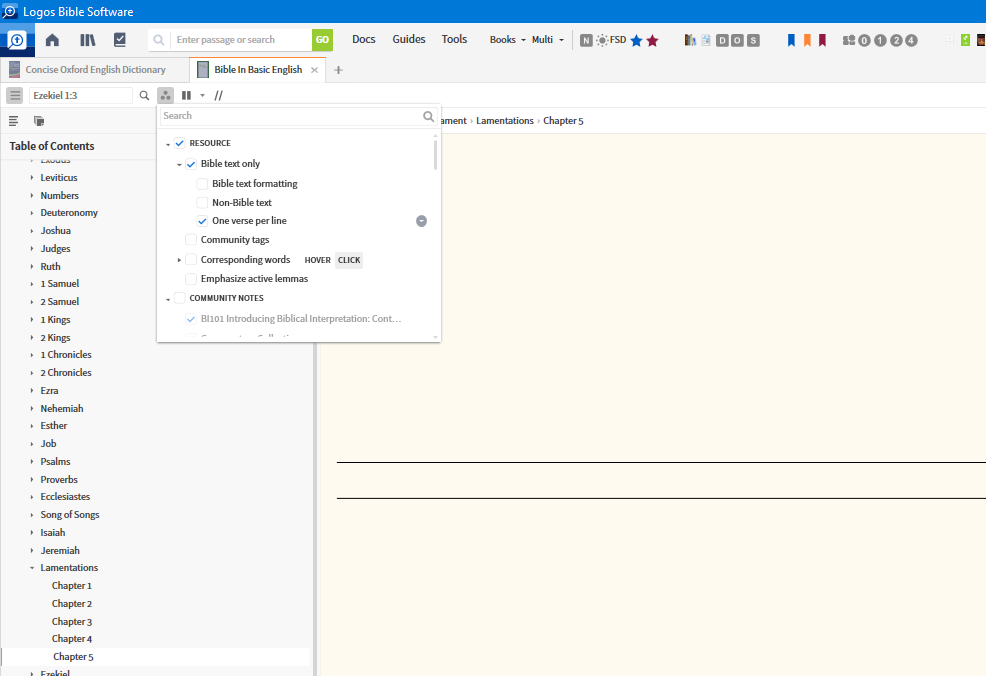
Task: Uncheck the RESOURCE checkbox
Action: point(180,143)
